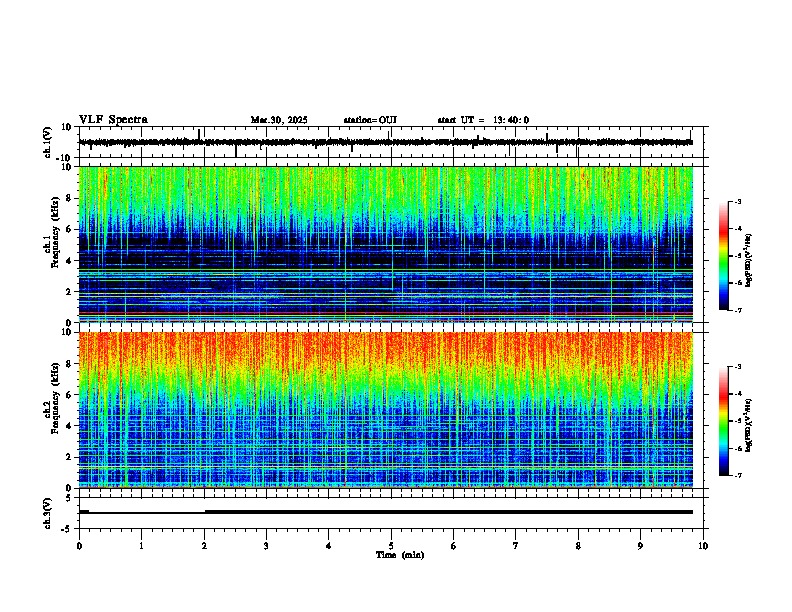Image resolution: width=792 pixels, height=612 pixels.
Task: Click the "ch.3(V)" axis label
Action: click(x=48, y=513)
